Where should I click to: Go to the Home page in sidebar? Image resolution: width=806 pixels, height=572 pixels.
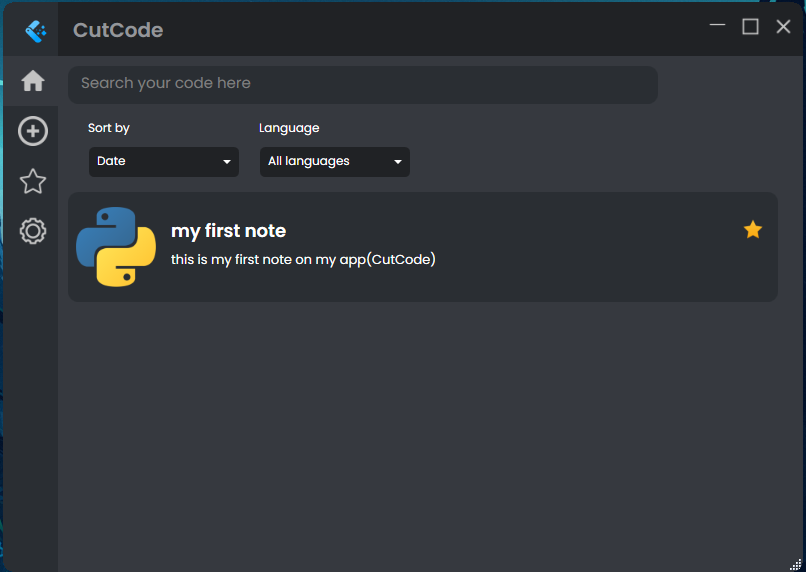[x=32, y=81]
